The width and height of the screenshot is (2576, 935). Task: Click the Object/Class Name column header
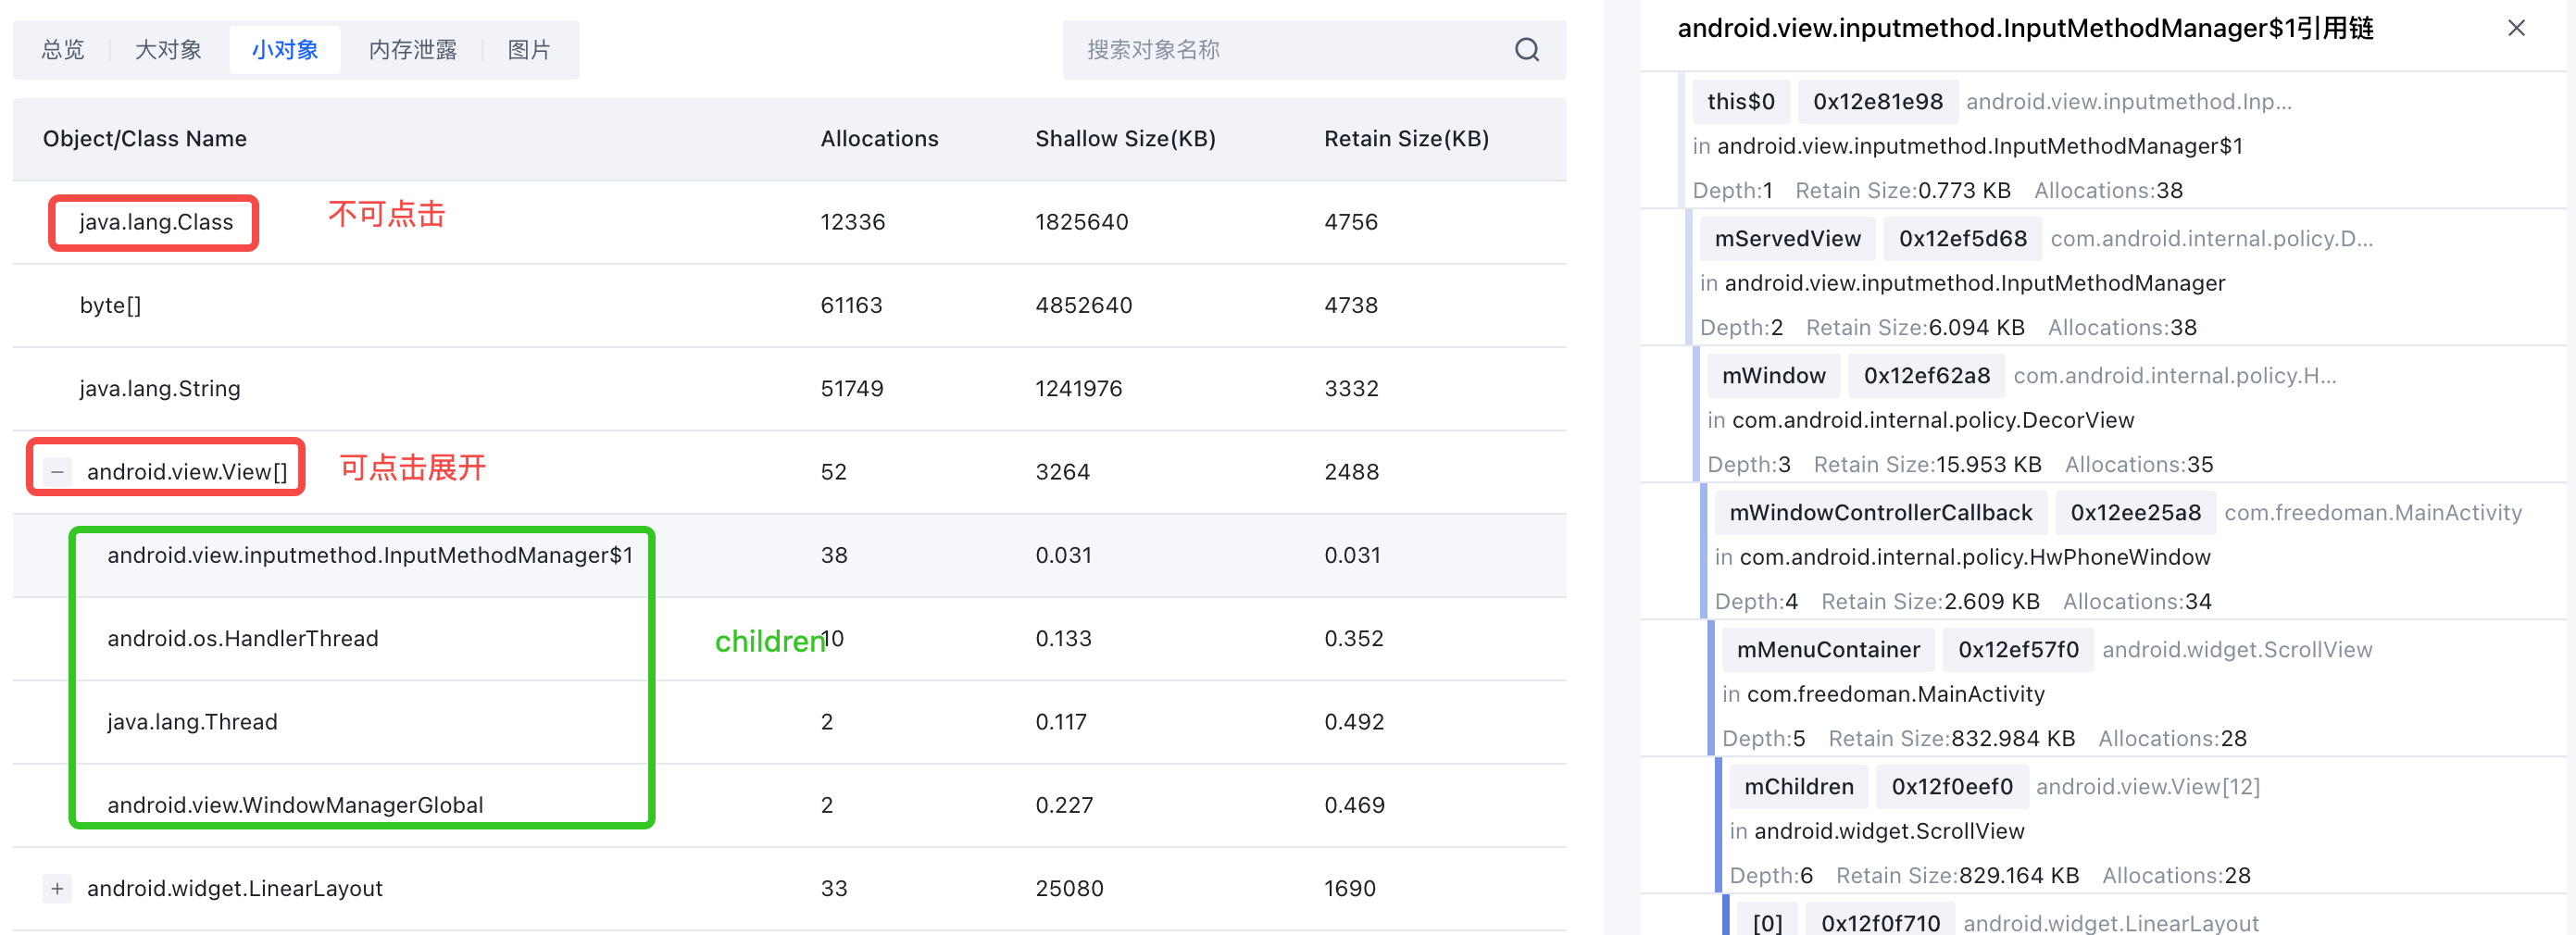point(145,139)
